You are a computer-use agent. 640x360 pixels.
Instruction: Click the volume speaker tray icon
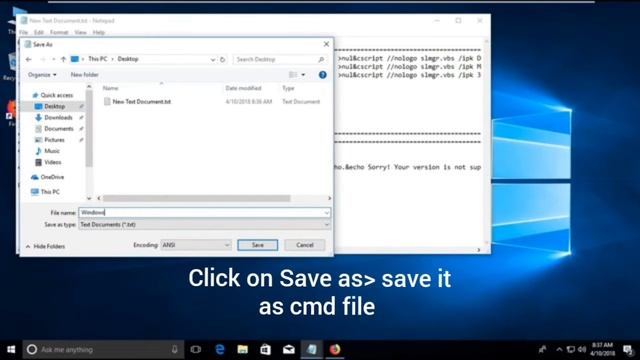pyautogui.click(x=582, y=349)
